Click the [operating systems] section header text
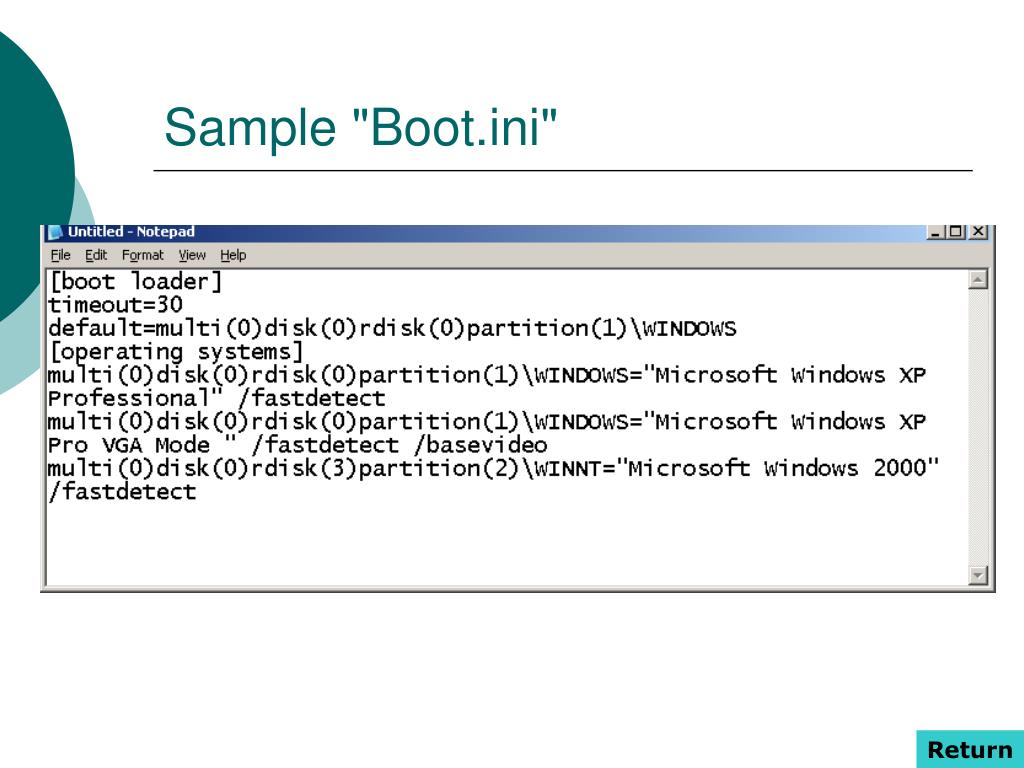Viewport: 1024px width, 768px height. (x=168, y=352)
